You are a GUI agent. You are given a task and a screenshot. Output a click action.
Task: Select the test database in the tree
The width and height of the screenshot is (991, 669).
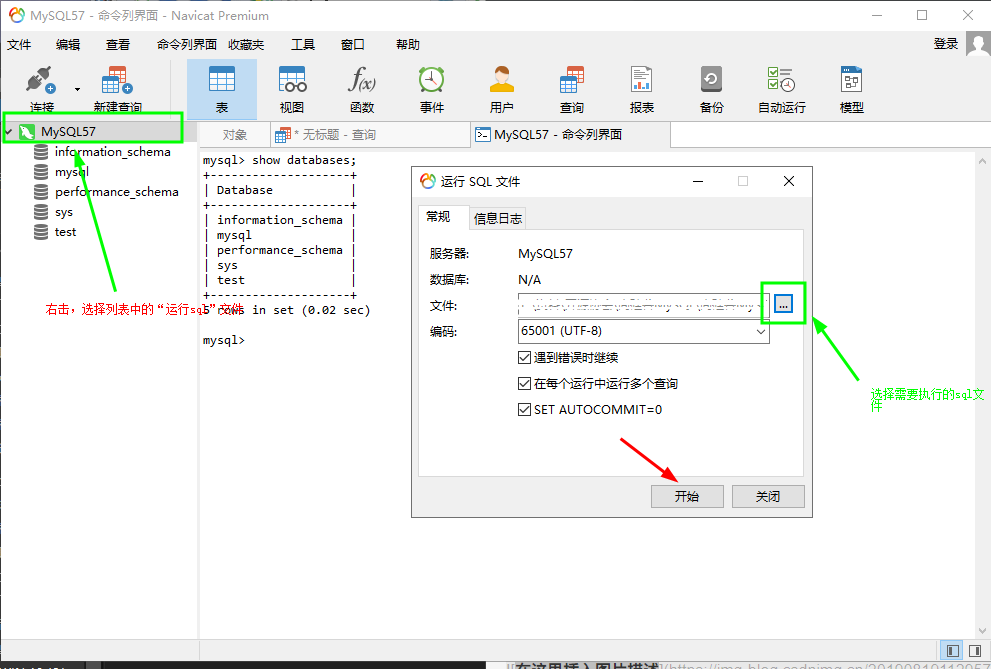pos(65,232)
